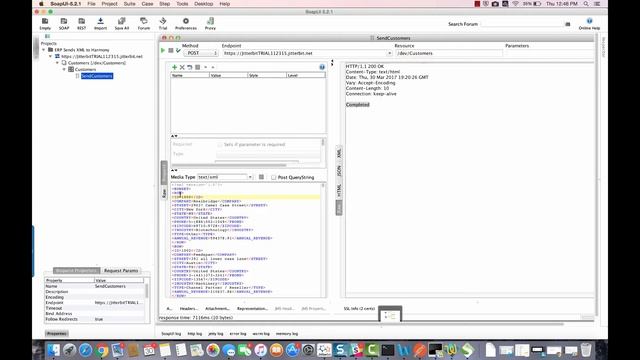Viewport: 640px width, 360px height.
Task: Click grid icon next to Media Type
Action: click(261, 177)
